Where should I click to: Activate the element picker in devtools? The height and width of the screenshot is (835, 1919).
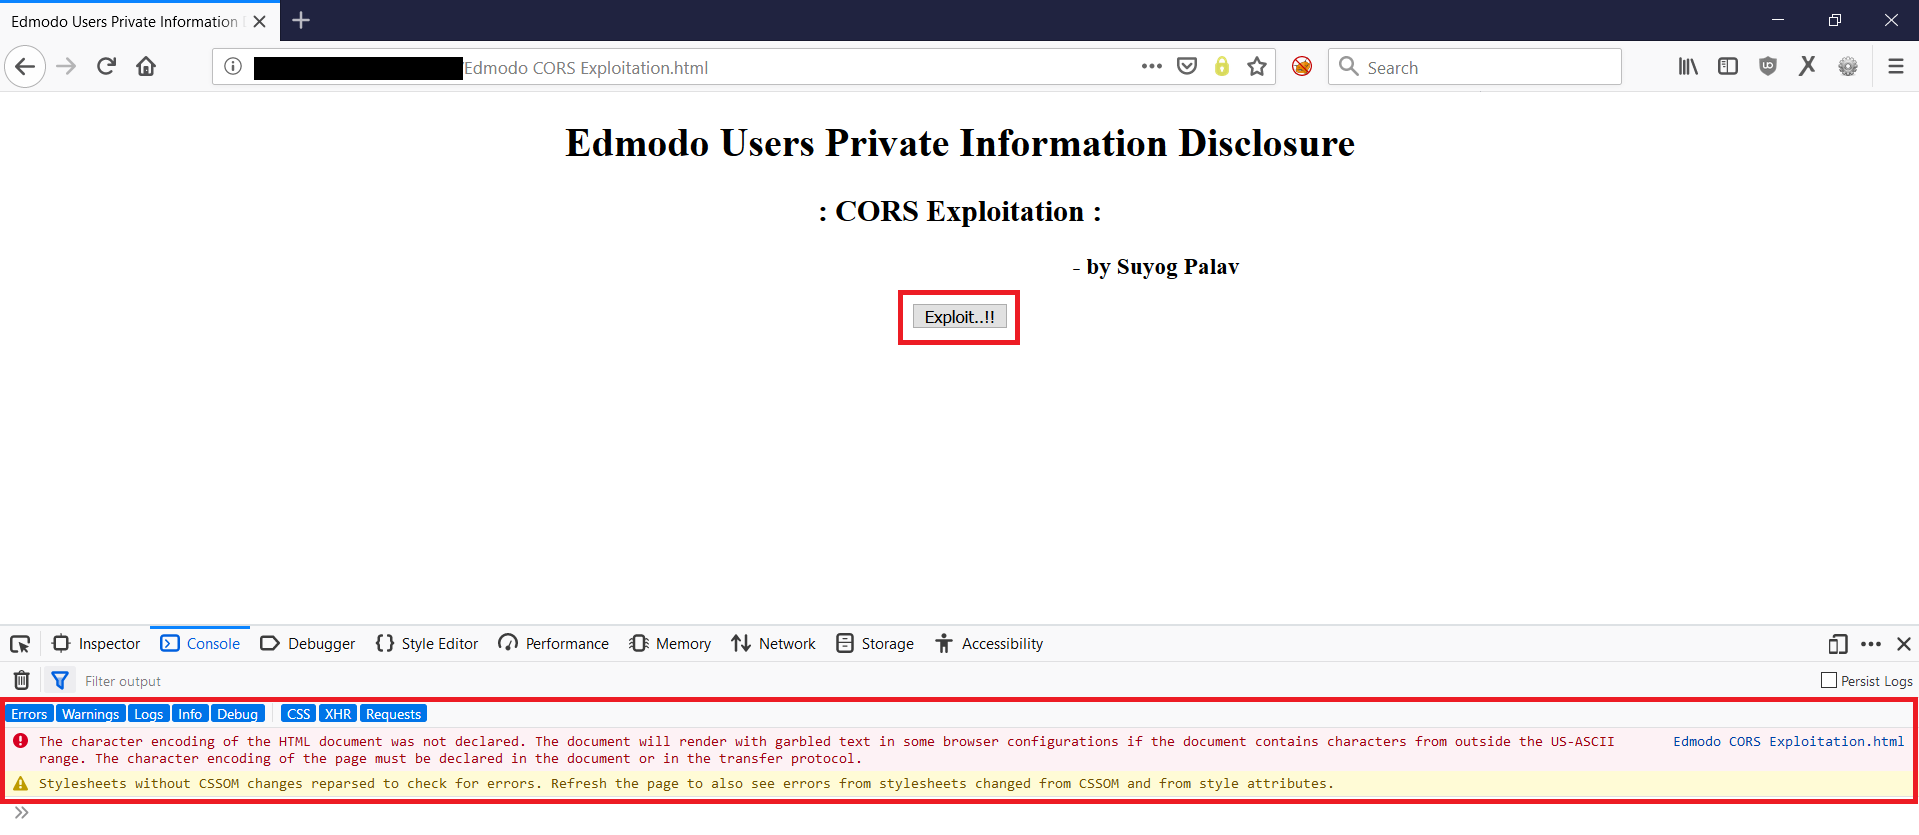(x=20, y=644)
